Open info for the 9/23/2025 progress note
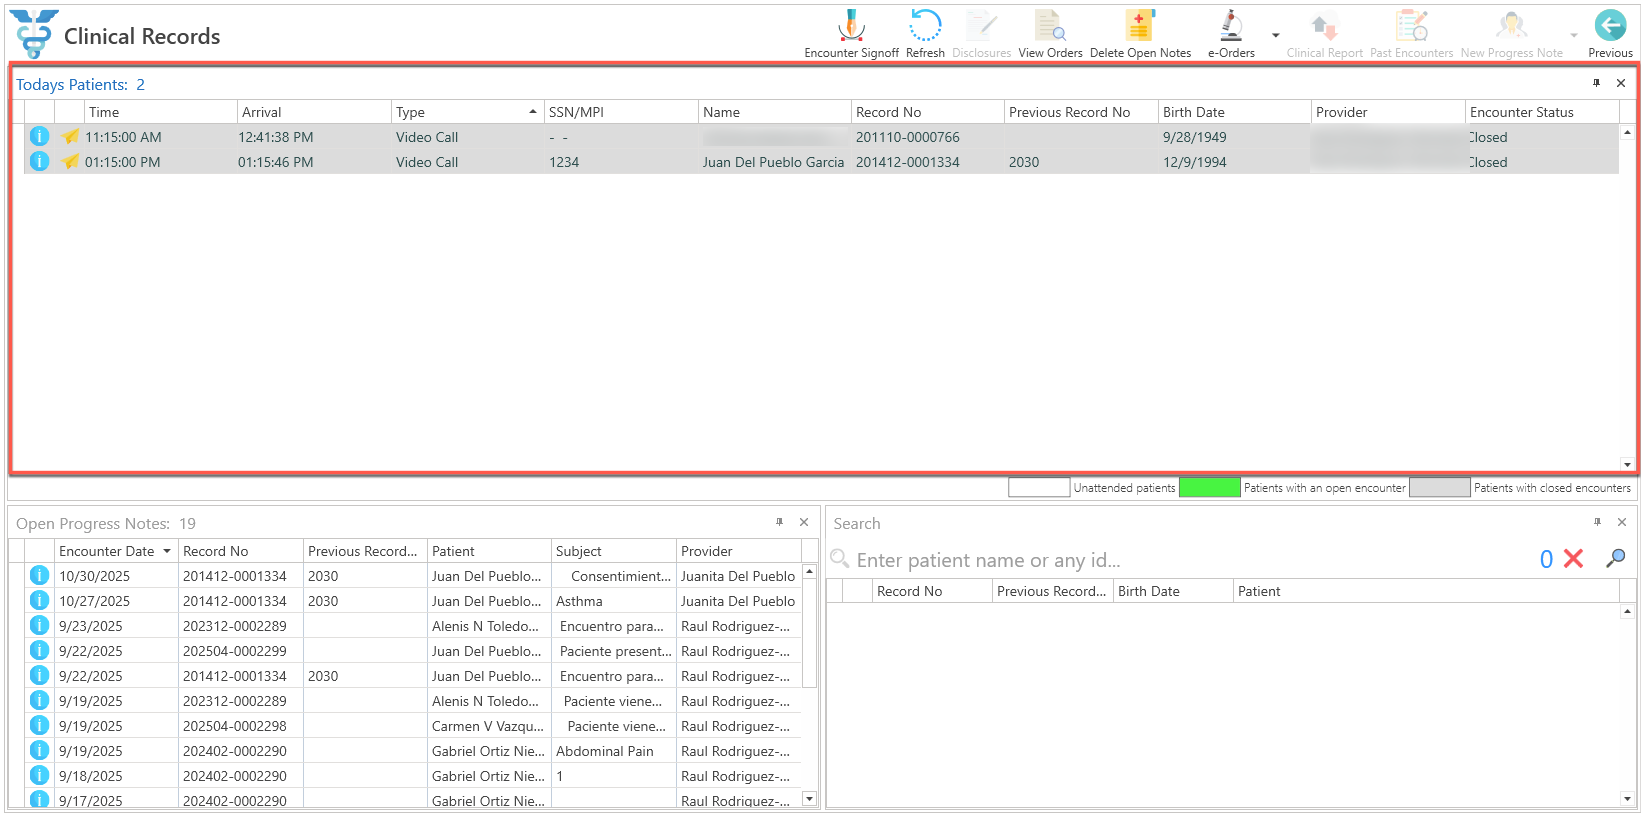The image size is (1641, 816). [x=39, y=625]
